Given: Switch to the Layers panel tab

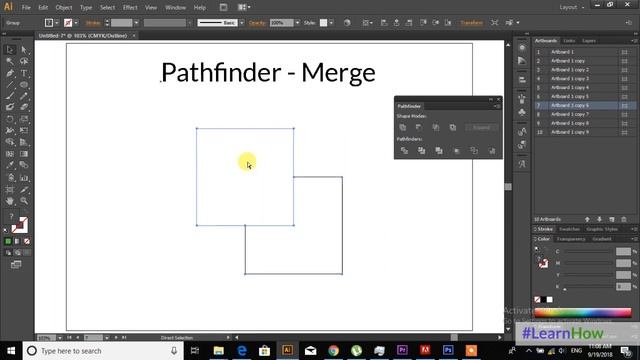Looking at the screenshot, I should (x=589, y=41).
